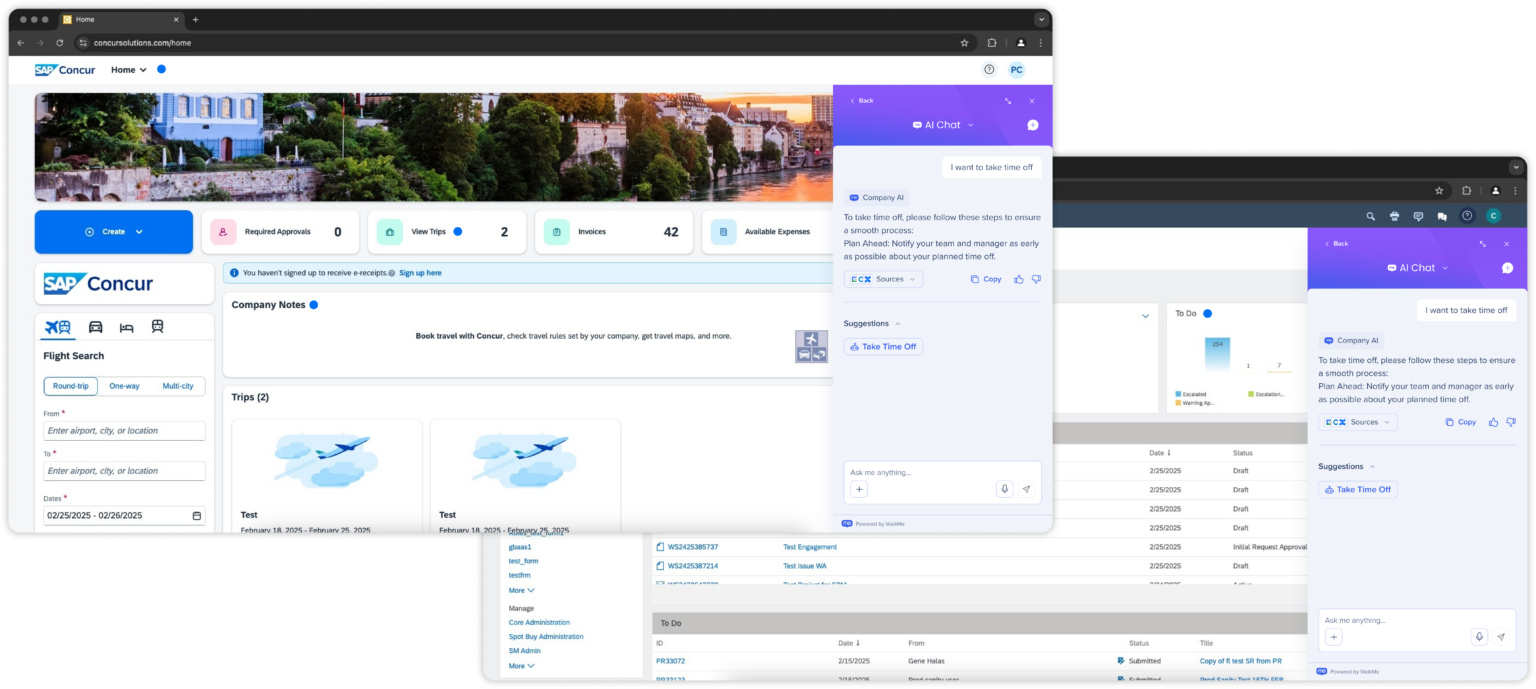Collapse the Suggestions section
1536x689 pixels.
pyautogui.click(x=898, y=323)
